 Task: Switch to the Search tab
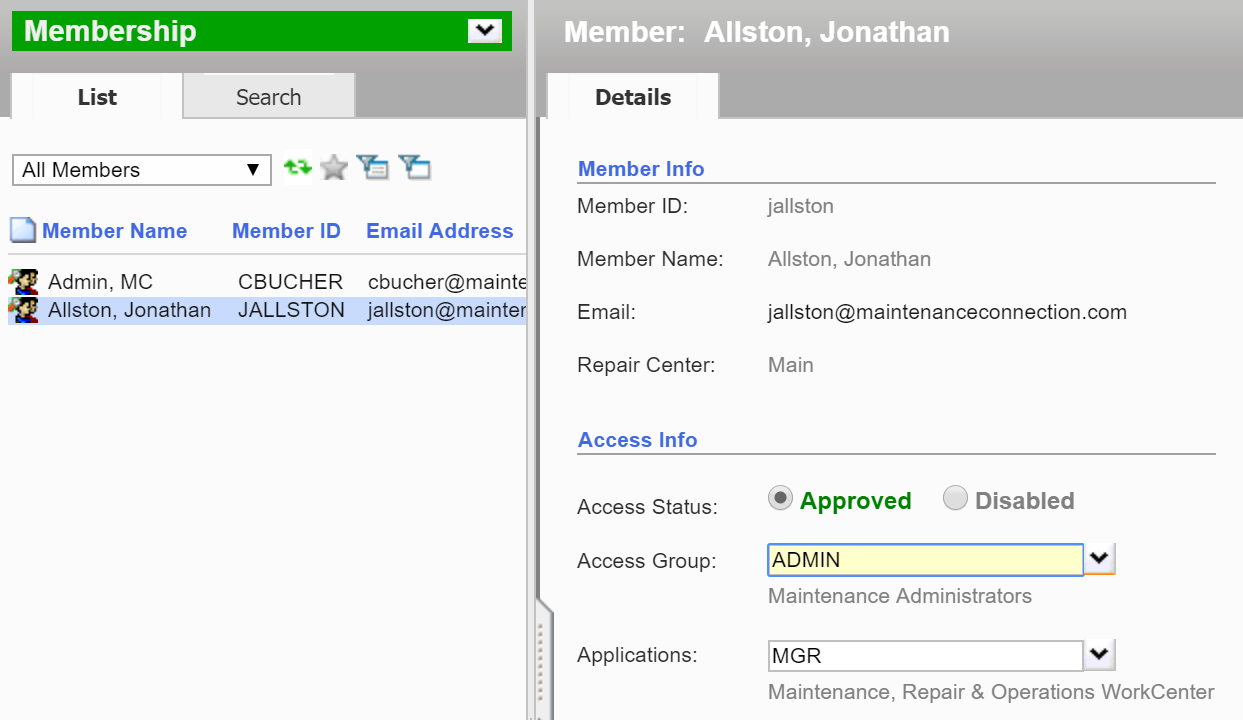tap(268, 97)
